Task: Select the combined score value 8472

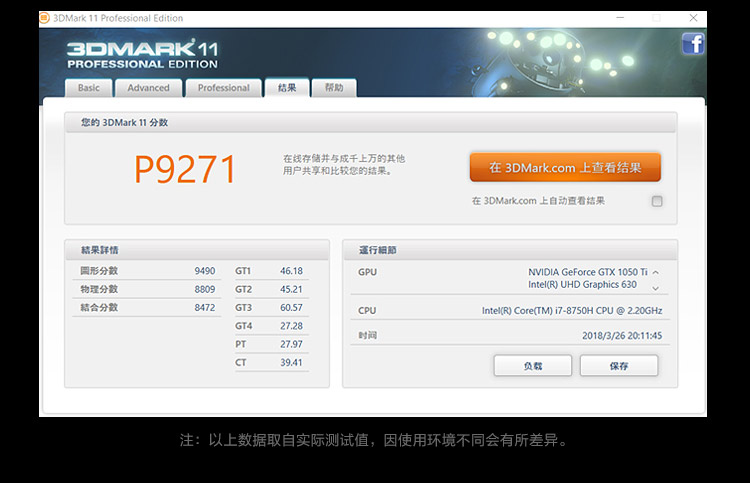Action: pos(205,307)
